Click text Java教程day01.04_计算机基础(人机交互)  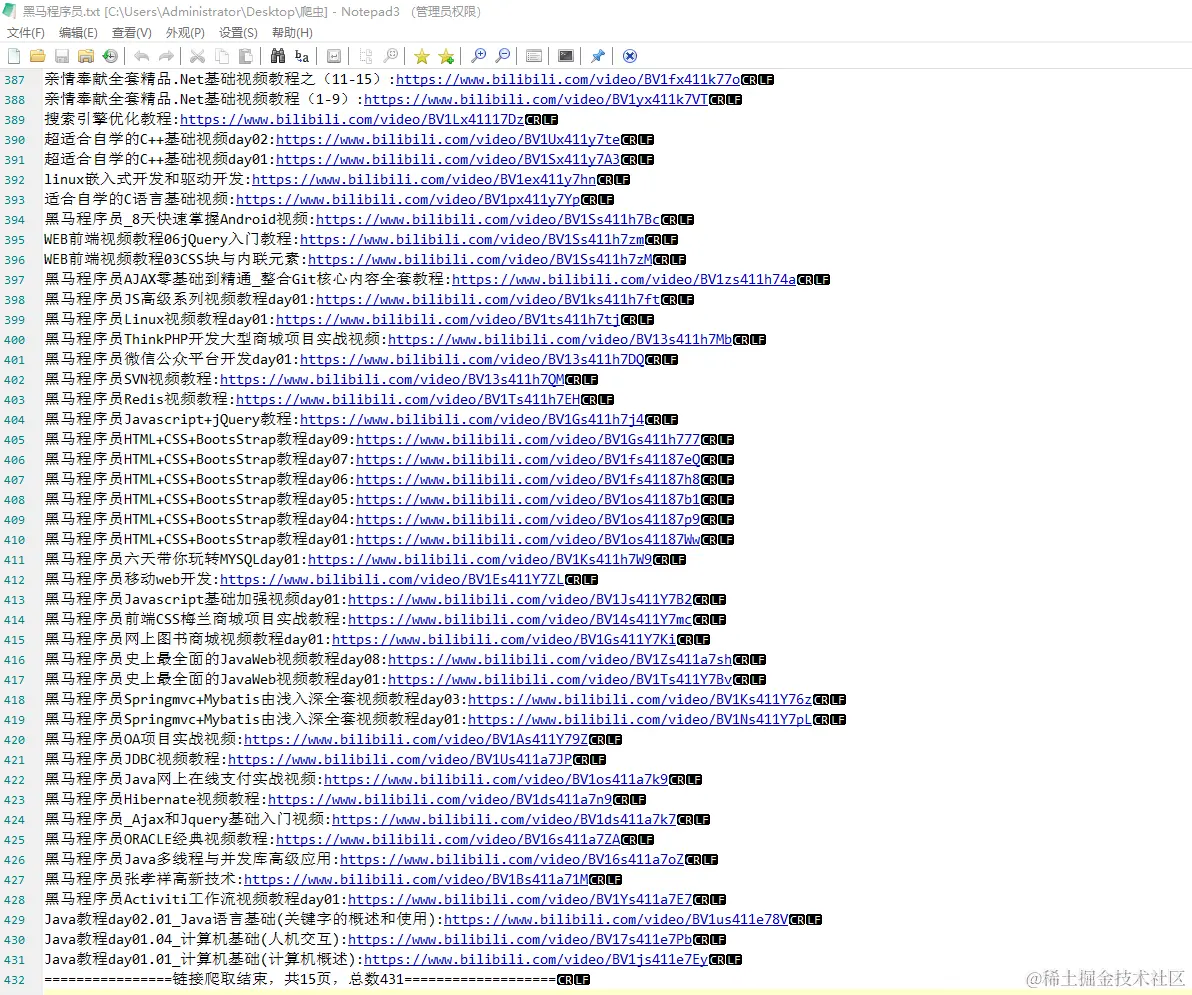pyautogui.click(x=192, y=940)
